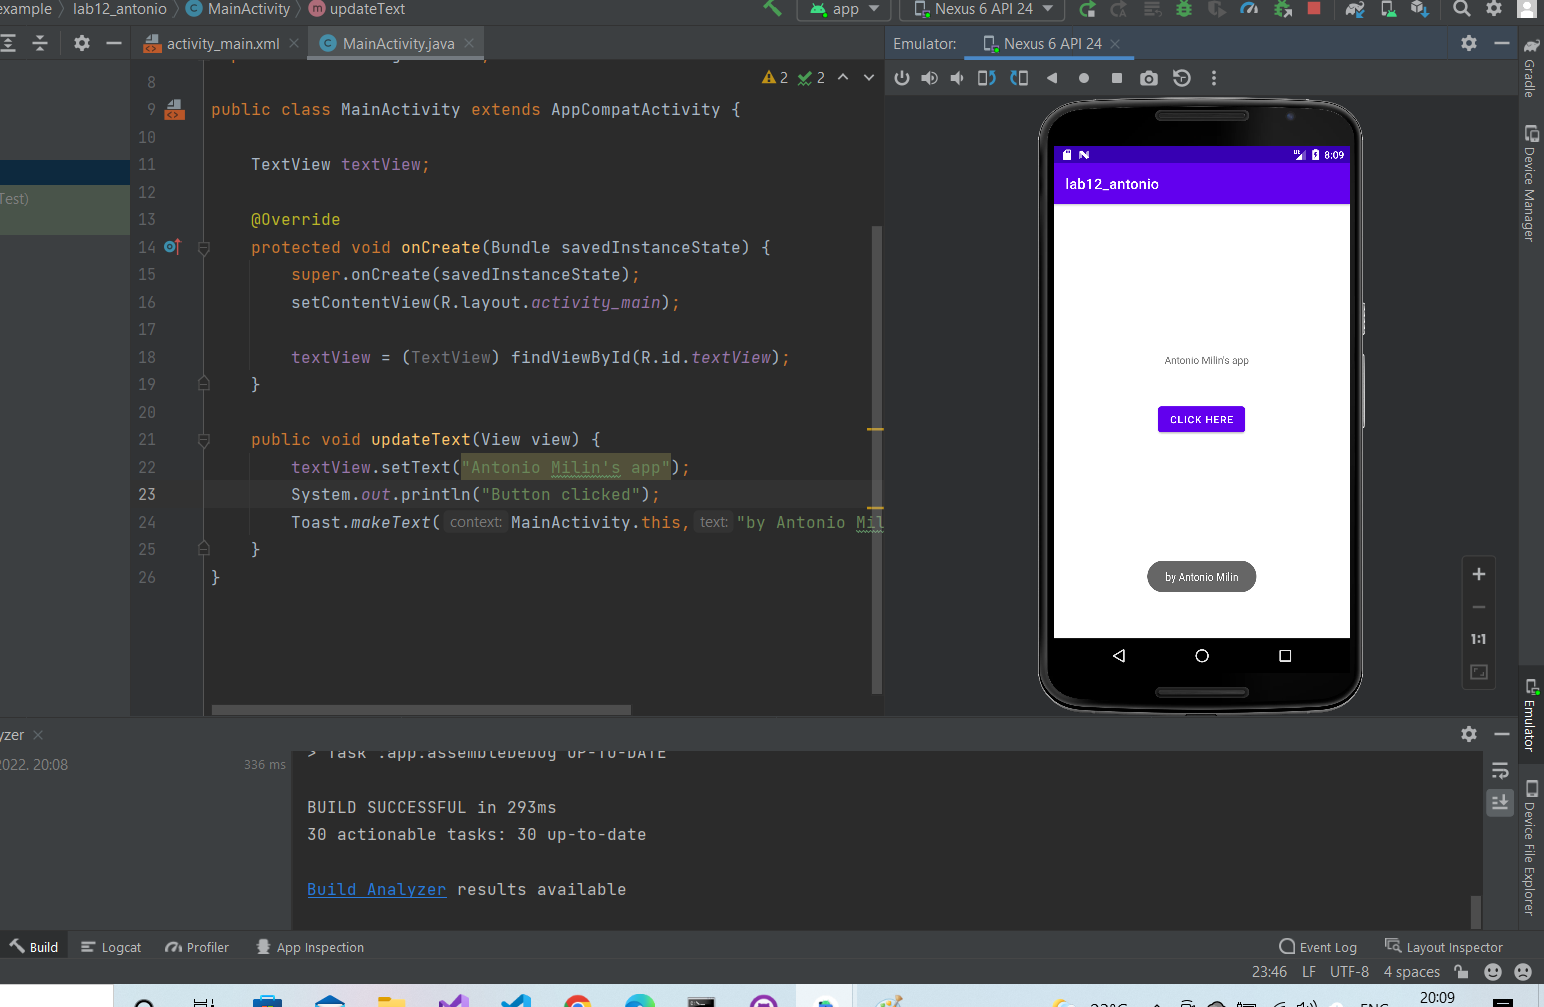Set emulator zoom to 1:1
The width and height of the screenshot is (1544, 1007).
tap(1479, 639)
